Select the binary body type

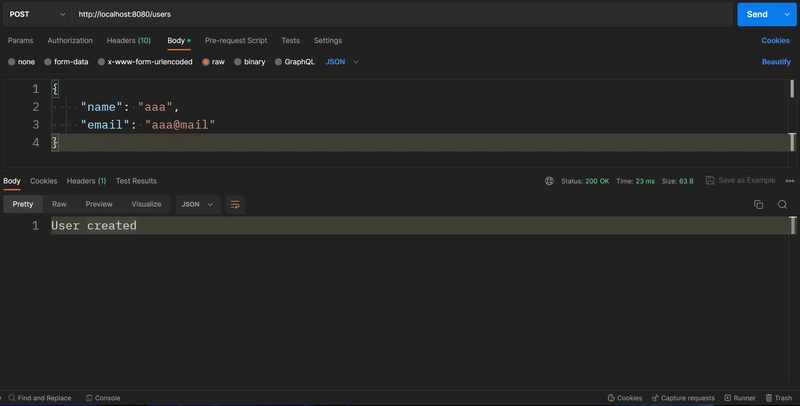249,62
